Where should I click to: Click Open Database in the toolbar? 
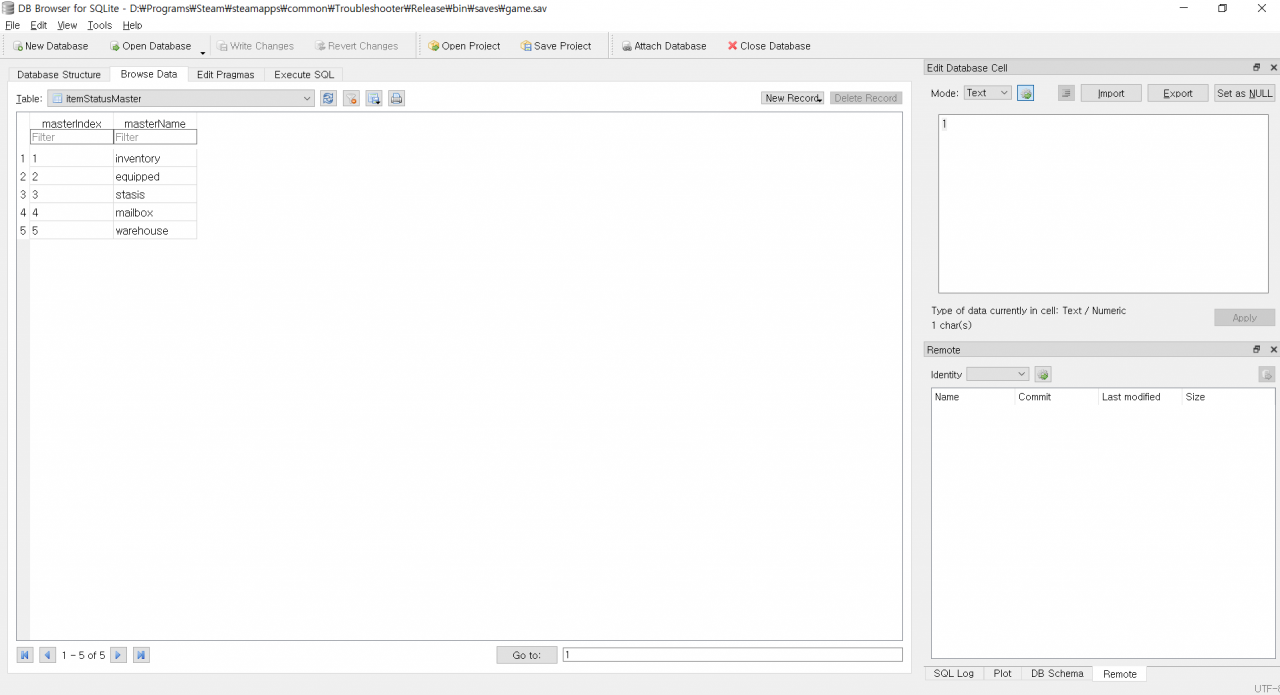150,46
